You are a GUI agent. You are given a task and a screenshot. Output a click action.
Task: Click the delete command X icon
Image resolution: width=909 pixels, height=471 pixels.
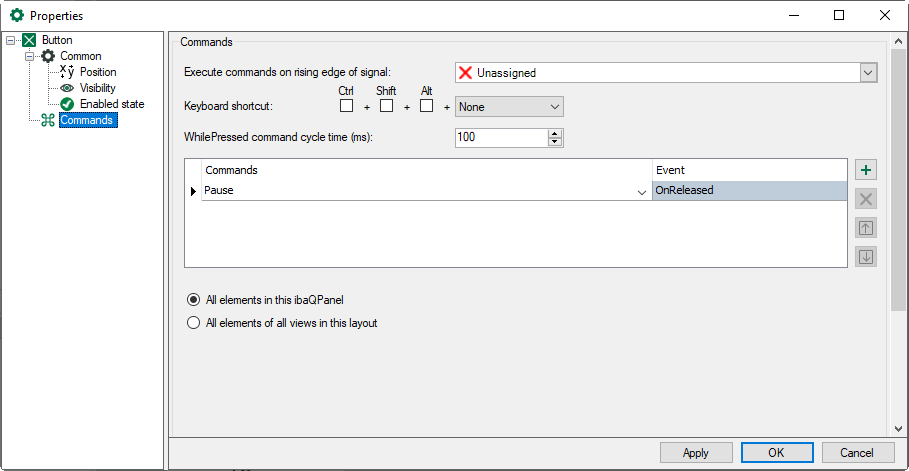(x=866, y=199)
